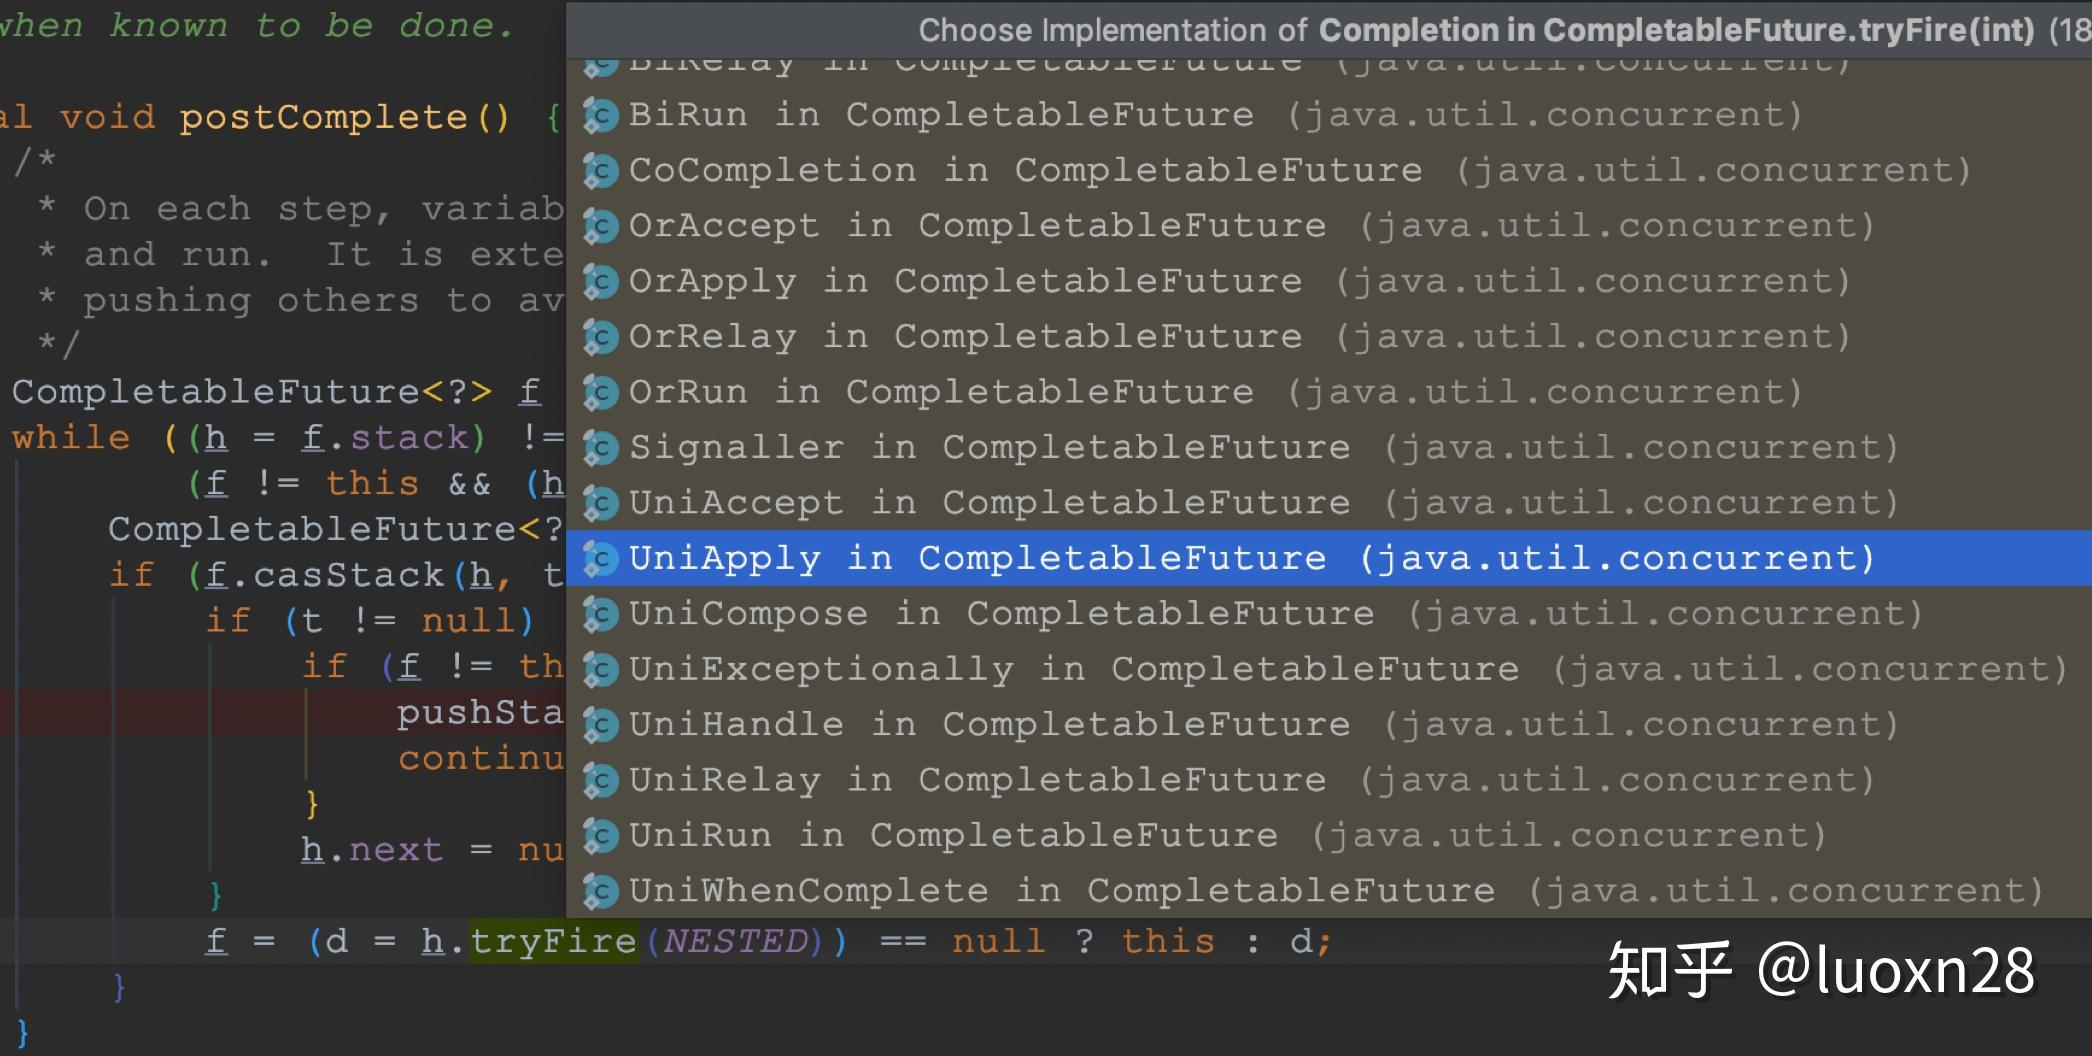Click the class icon next to BiRun

coord(601,114)
